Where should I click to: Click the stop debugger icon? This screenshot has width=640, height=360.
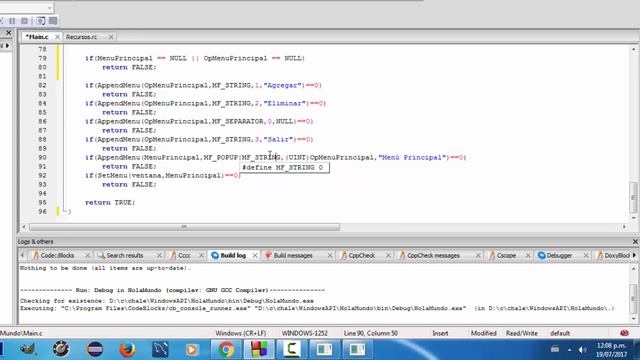pos(24,21)
